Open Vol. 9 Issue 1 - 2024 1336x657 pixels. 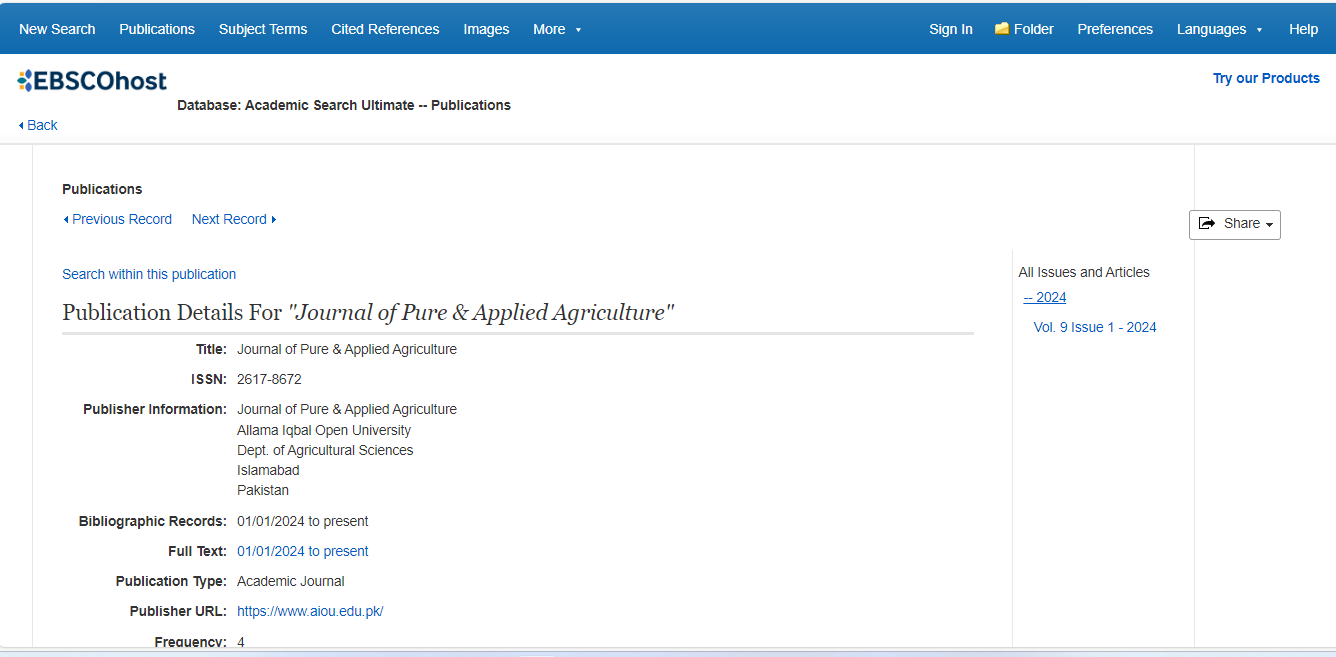pyautogui.click(x=1095, y=327)
